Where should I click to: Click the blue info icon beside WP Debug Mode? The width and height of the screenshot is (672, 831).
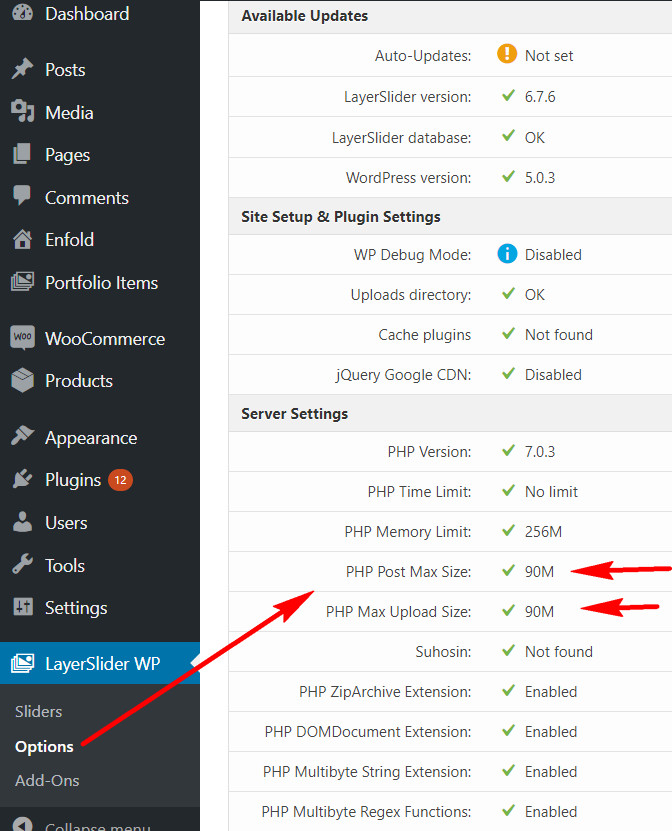point(507,254)
